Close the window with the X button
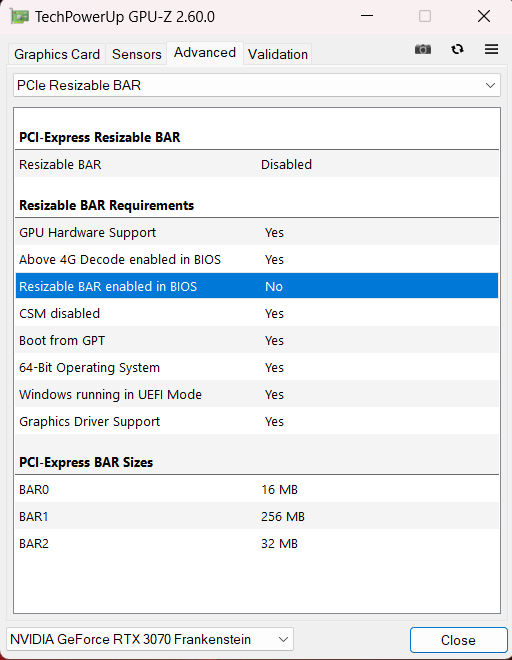The height and width of the screenshot is (660, 512). [x=484, y=16]
